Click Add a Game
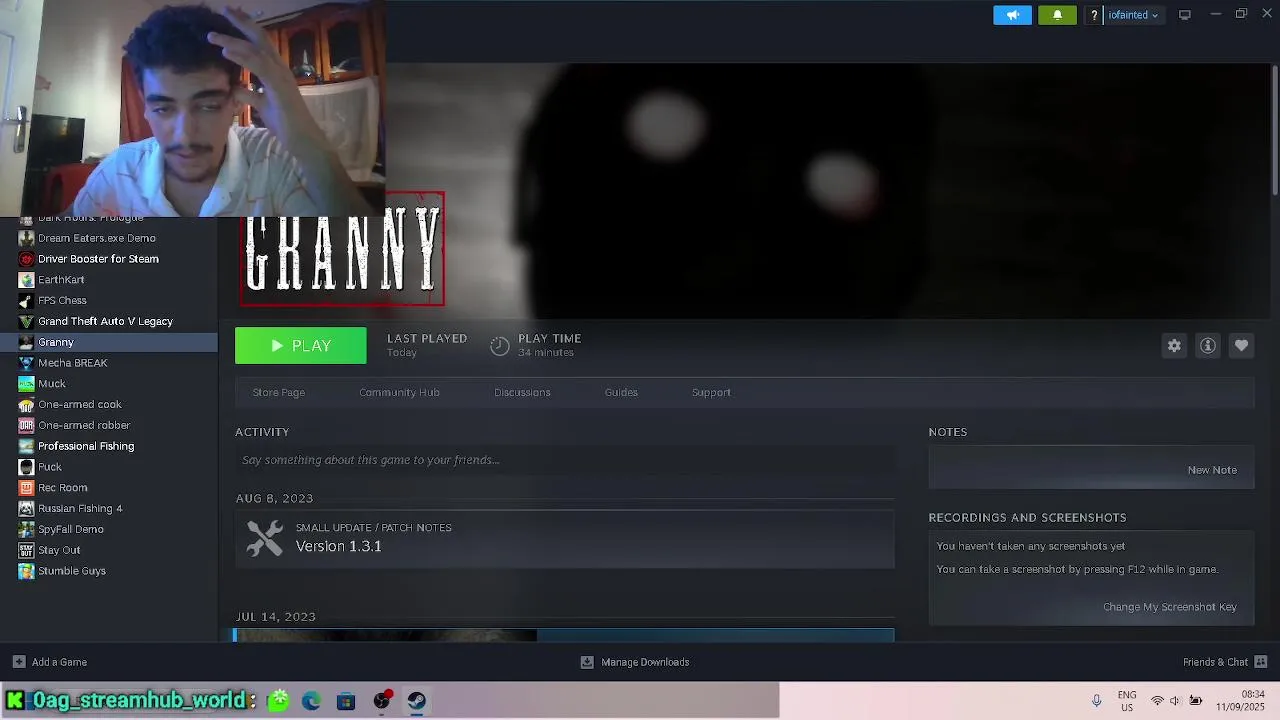Screen dimensions: 1280x720 [x=50, y=662]
